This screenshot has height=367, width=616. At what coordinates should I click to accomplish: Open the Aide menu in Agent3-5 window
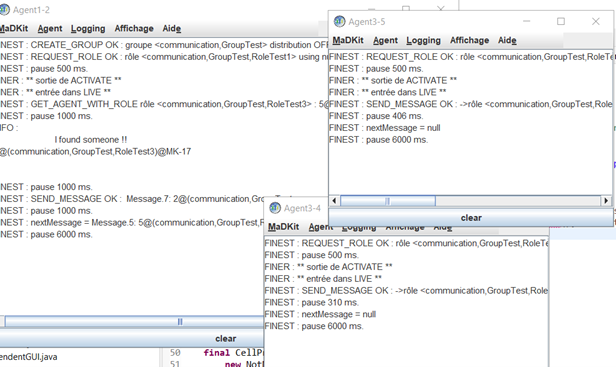[507, 40]
